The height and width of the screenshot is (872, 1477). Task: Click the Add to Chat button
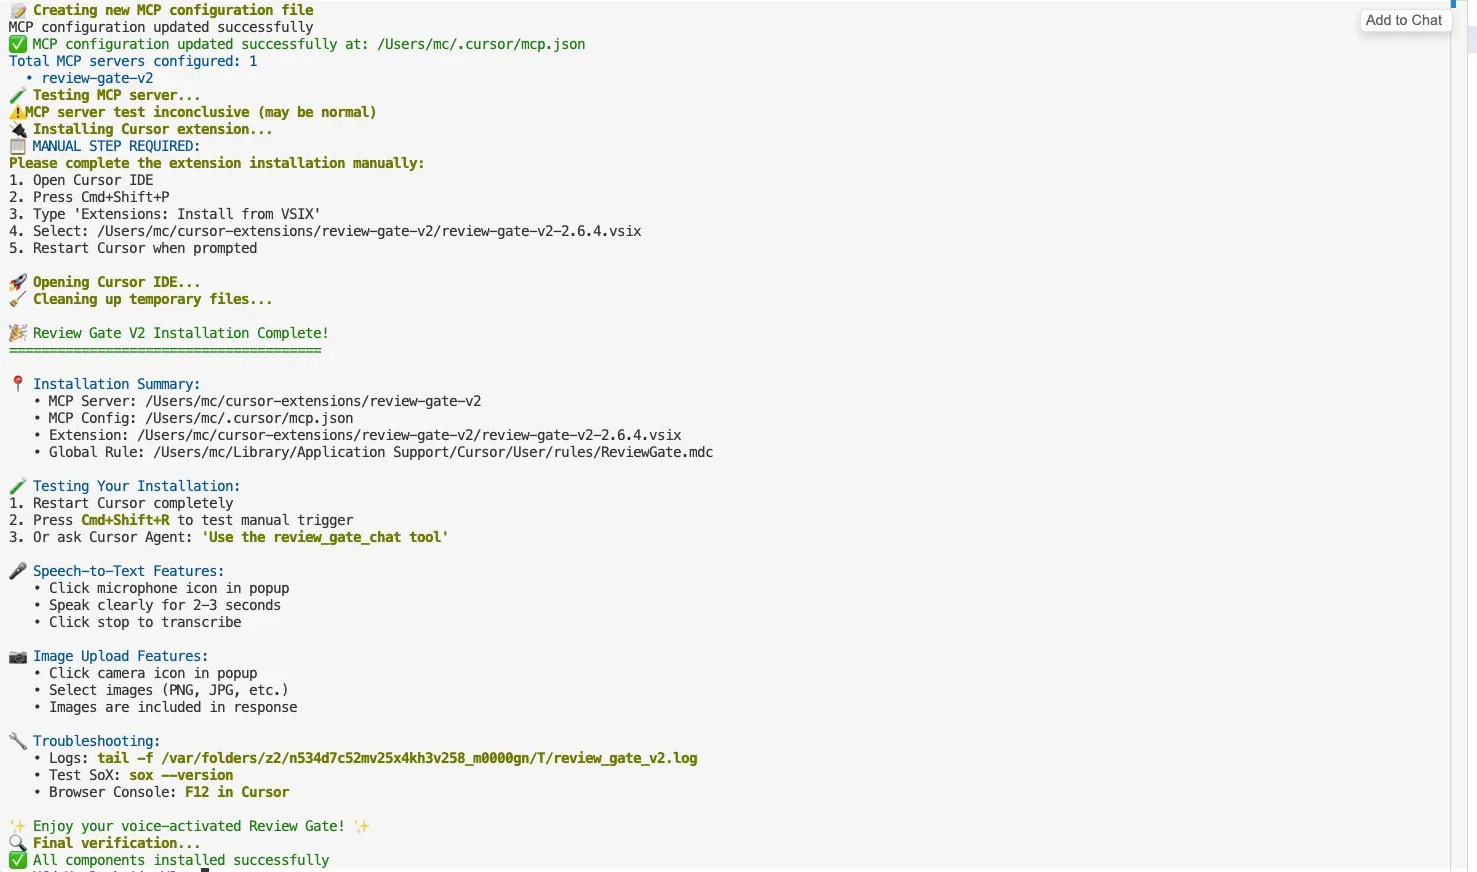tap(1404, 20)
